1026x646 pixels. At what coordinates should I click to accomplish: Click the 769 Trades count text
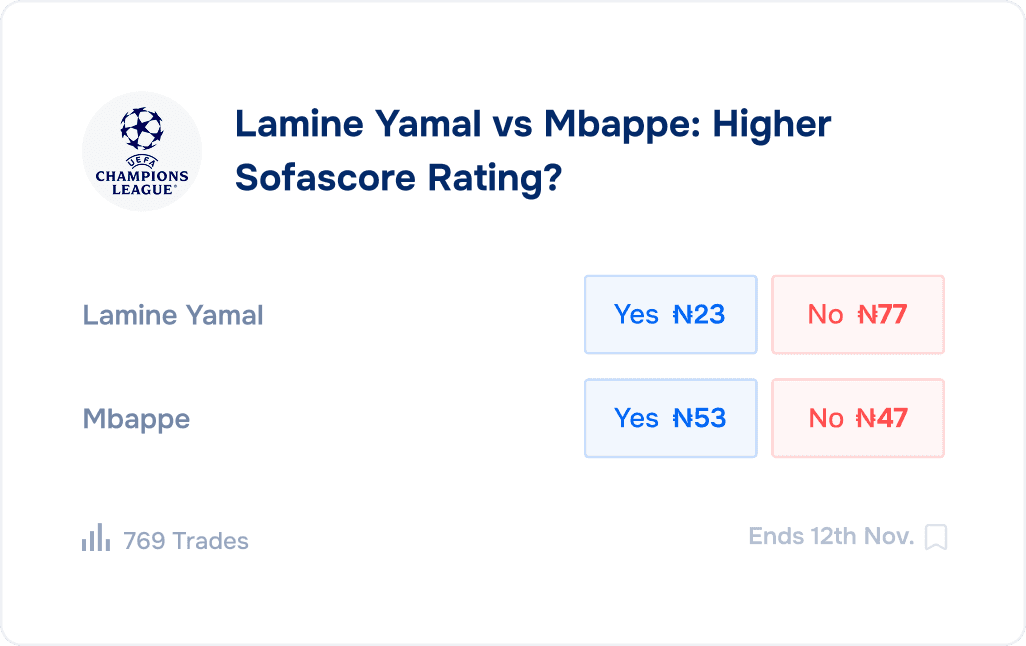click(x=185, y=541)
